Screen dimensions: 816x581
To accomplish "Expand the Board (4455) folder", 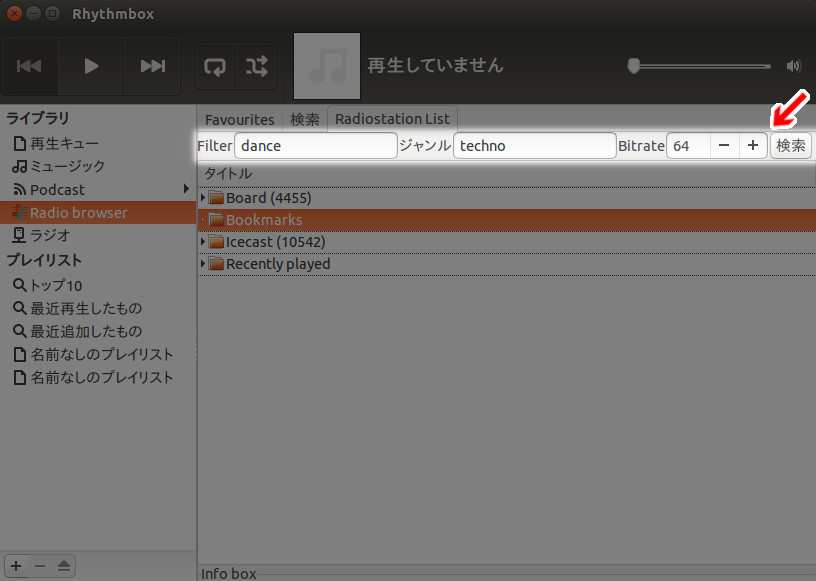I will tap(204, 197).
